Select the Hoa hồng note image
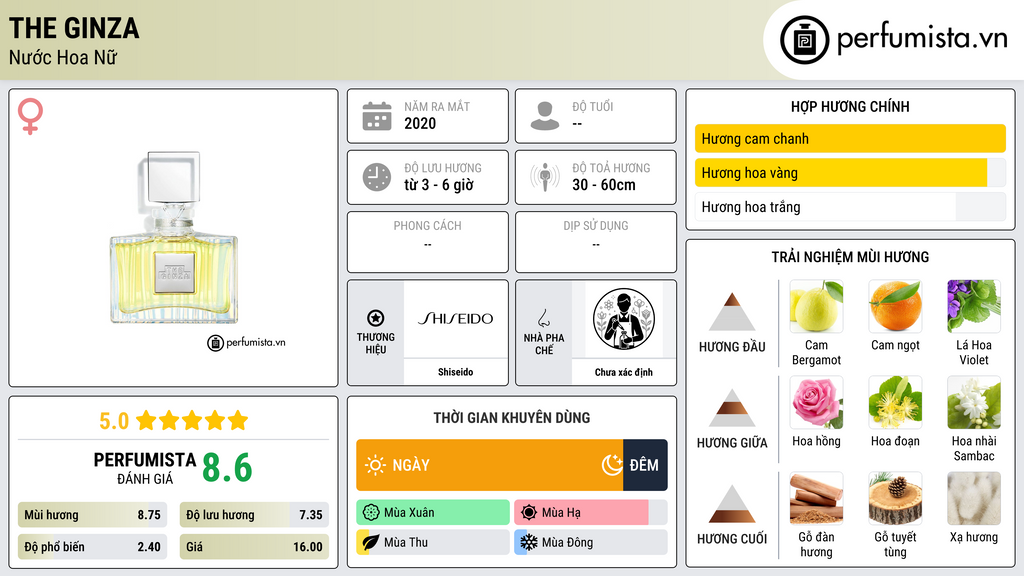This screenshot has height=576, width=1024. coord(816,402)
